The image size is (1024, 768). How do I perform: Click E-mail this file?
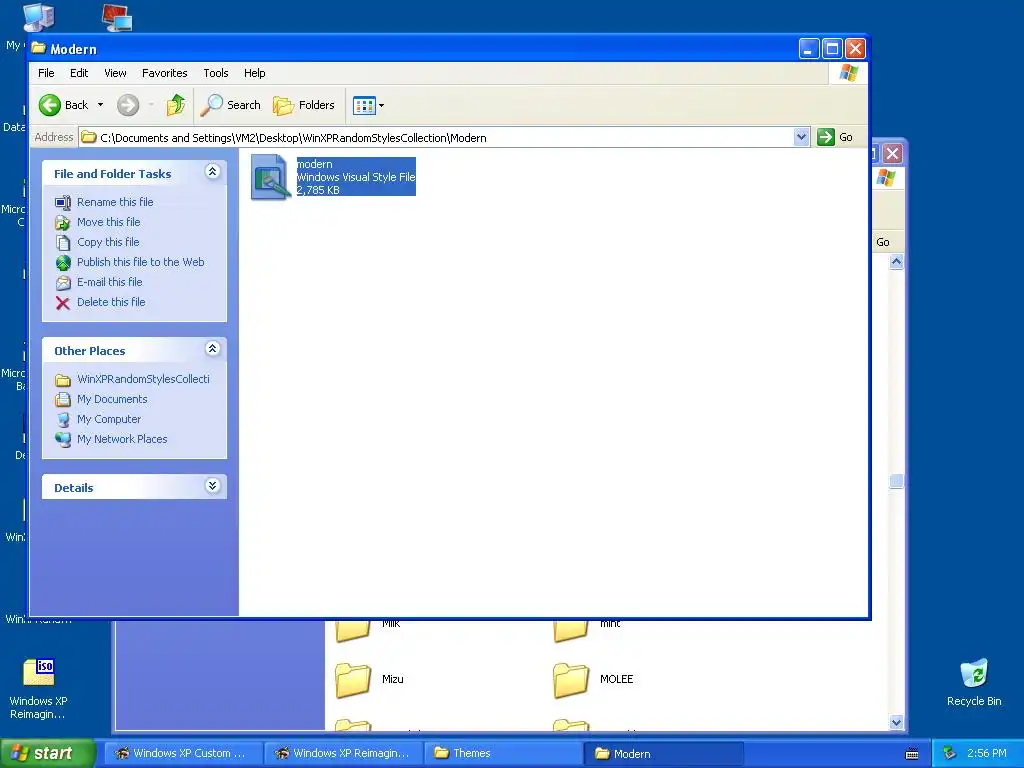click(109, 282)
